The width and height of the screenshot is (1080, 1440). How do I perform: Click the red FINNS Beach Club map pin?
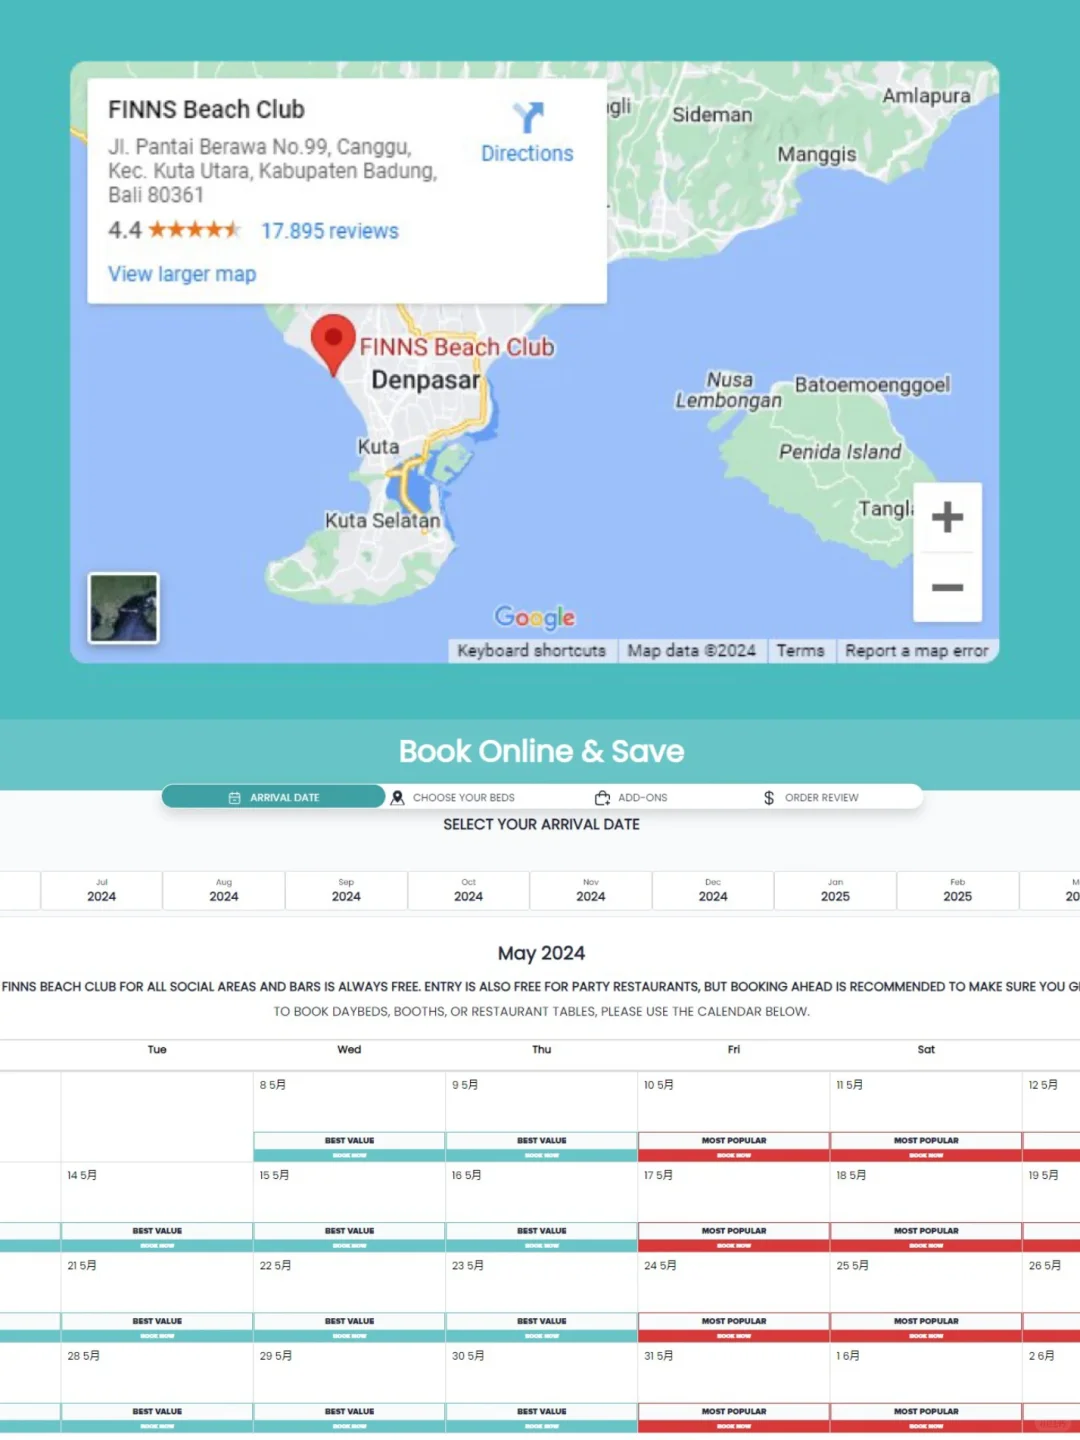pyautogui.click(x=333, y=344)
